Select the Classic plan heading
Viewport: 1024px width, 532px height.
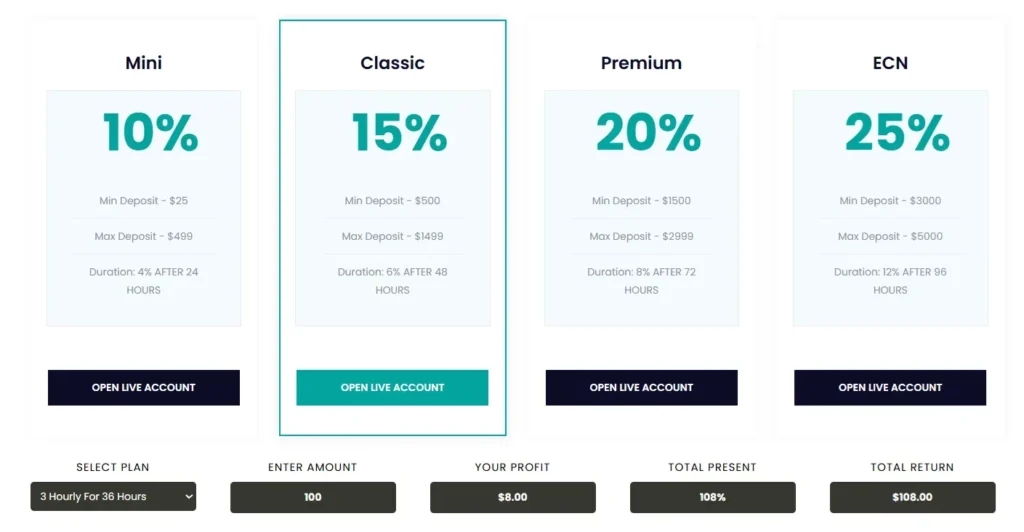(392, 63)
